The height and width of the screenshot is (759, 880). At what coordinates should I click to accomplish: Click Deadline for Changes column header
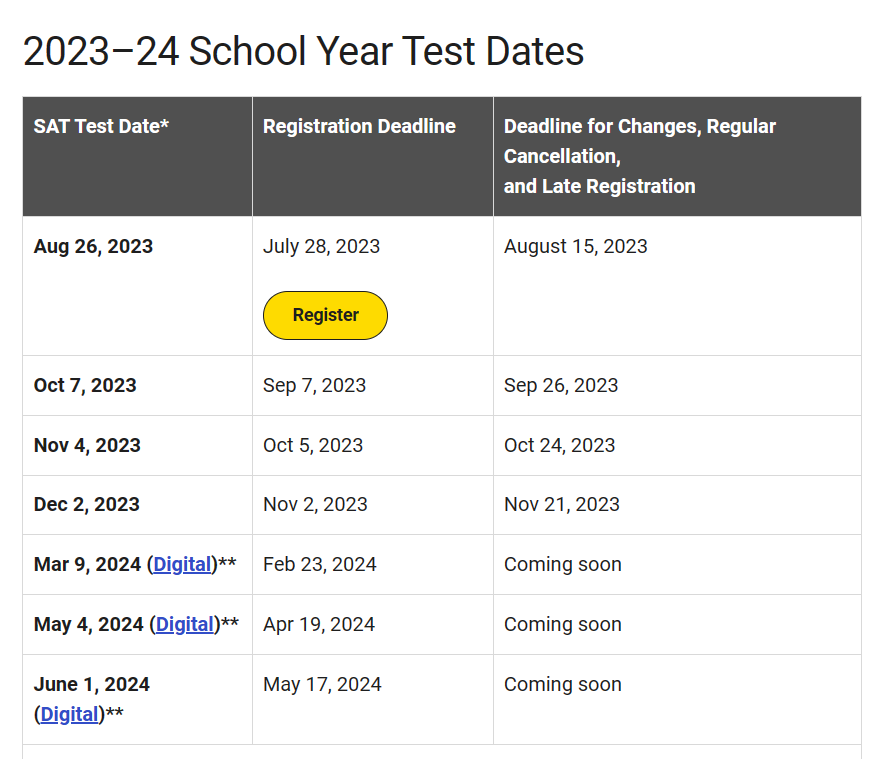click(640, 156)
